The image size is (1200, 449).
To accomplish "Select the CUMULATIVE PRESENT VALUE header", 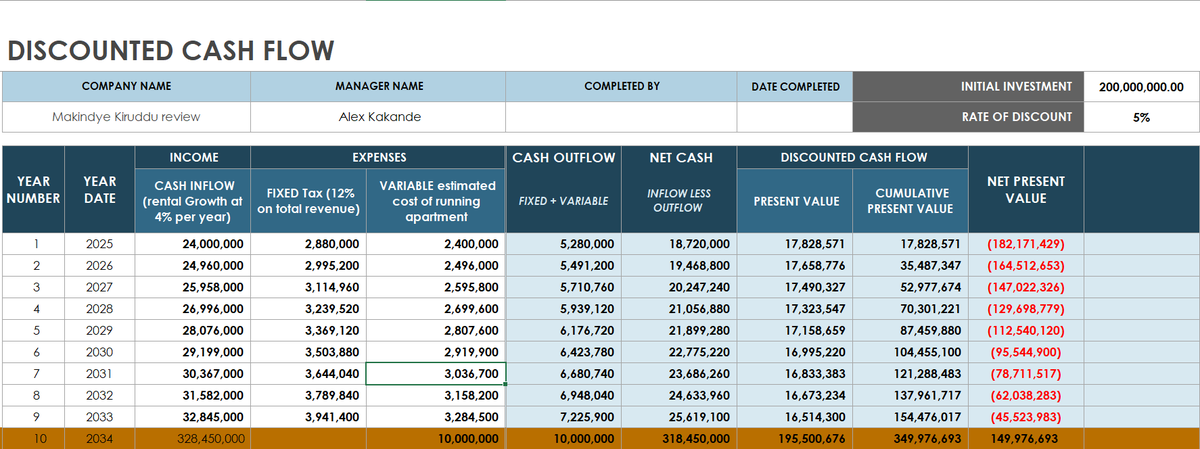I will 910,201.
